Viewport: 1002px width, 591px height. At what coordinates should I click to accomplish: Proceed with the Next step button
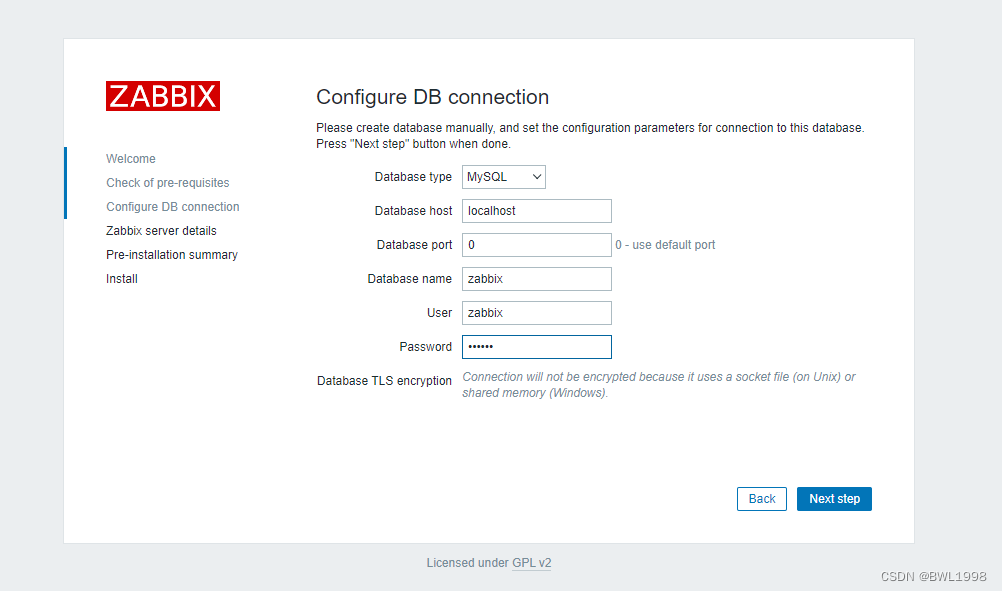click(x=834, y=499)
